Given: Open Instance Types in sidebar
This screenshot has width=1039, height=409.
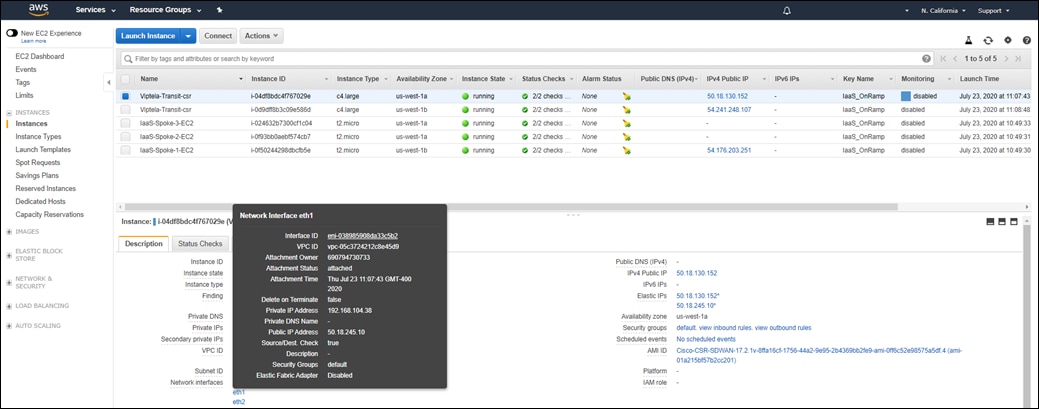Looking at the screenshot, I should click(x=38, y=137).
